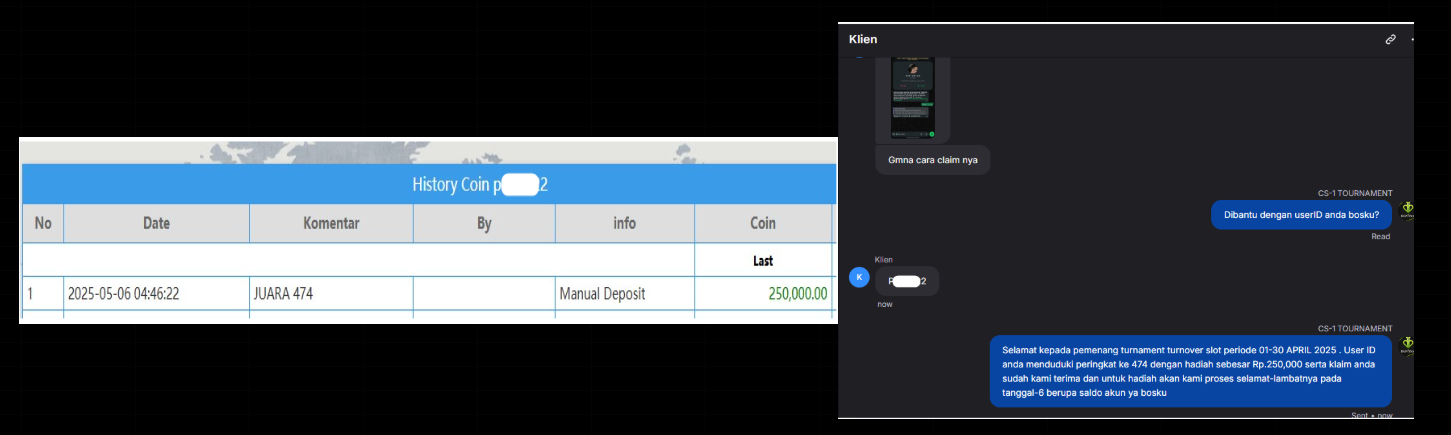Click the info column header

[x=624, y=223]
